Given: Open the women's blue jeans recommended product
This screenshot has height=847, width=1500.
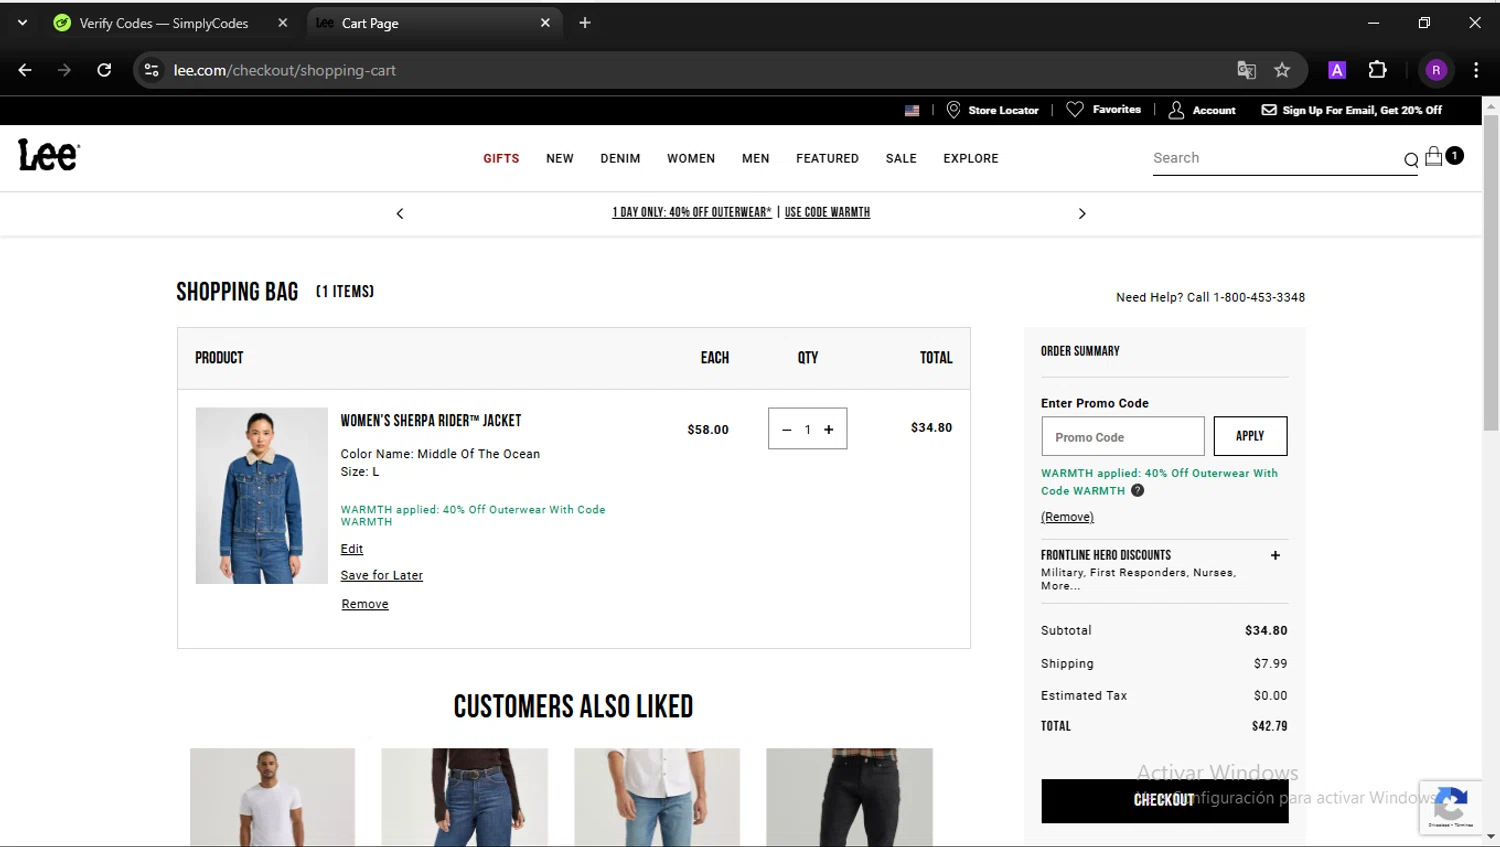Looking at the screenshot, I should tap(464, 797).
